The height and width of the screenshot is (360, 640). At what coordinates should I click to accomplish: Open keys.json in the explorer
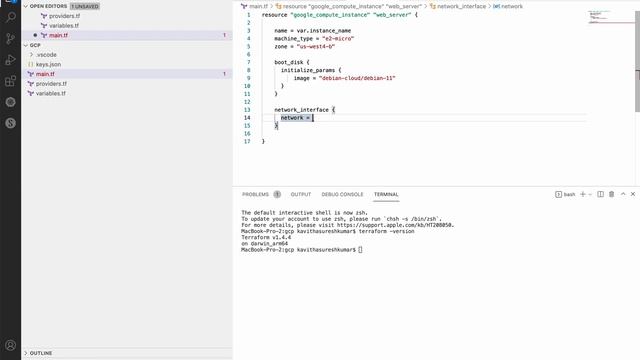coord(48,64)
